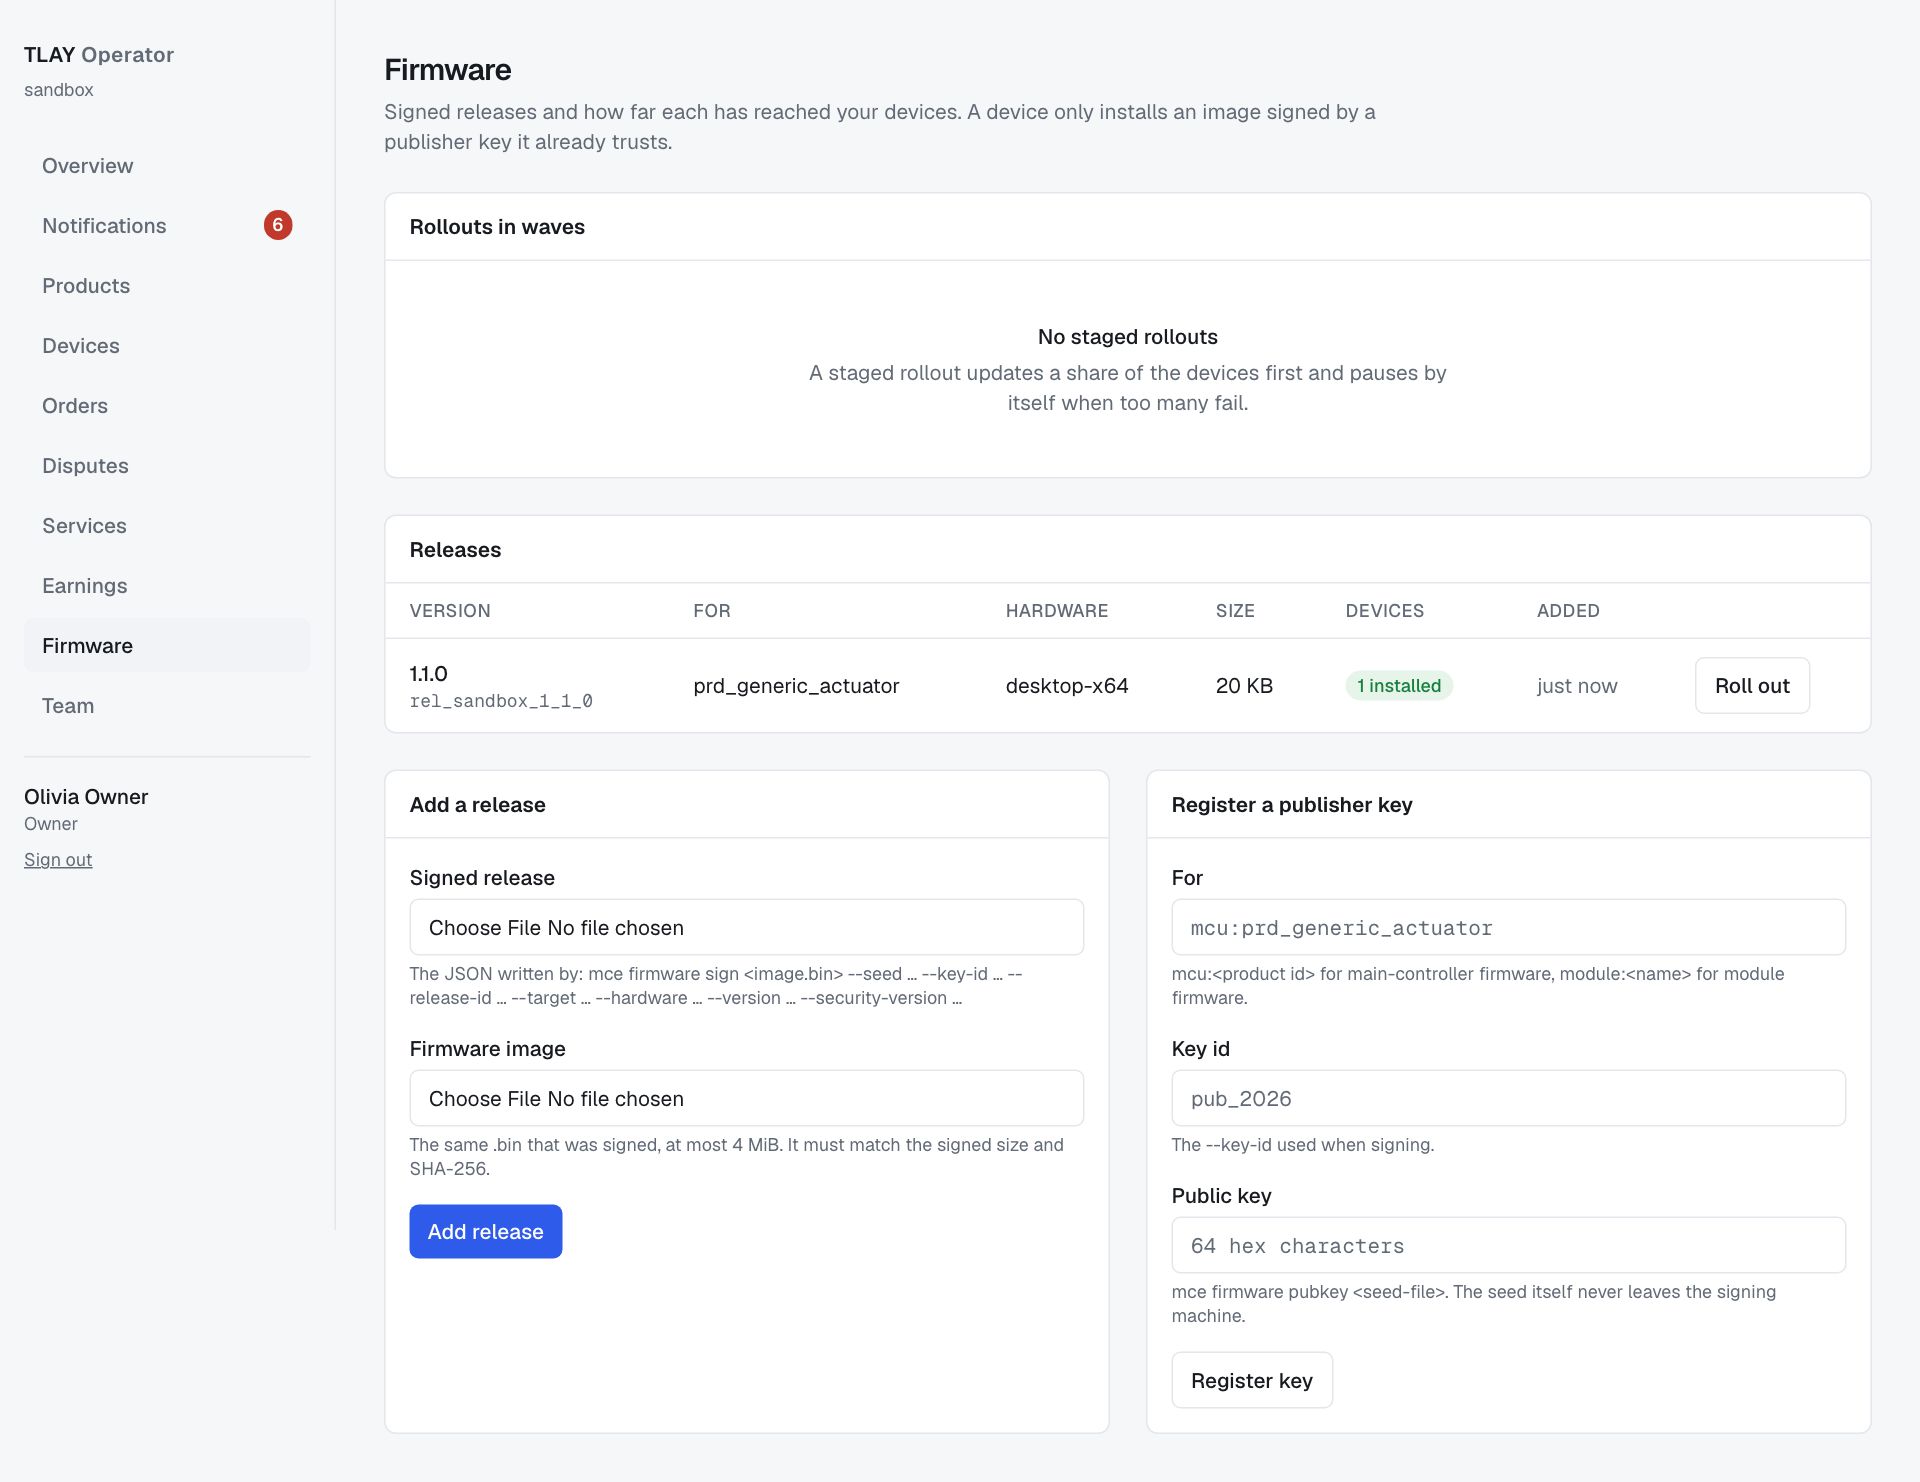Viewport: 1920px width, 1482px height.
Task: Click the SIZE column header
Action: pyautogui.click(x=1235, y=611)
